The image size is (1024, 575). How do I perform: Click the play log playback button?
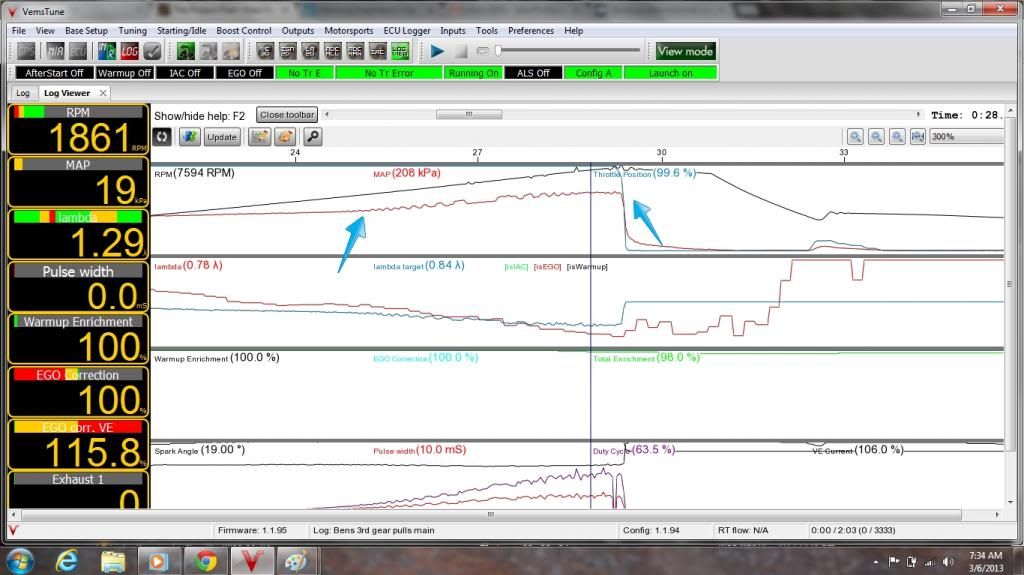point(437,51)
